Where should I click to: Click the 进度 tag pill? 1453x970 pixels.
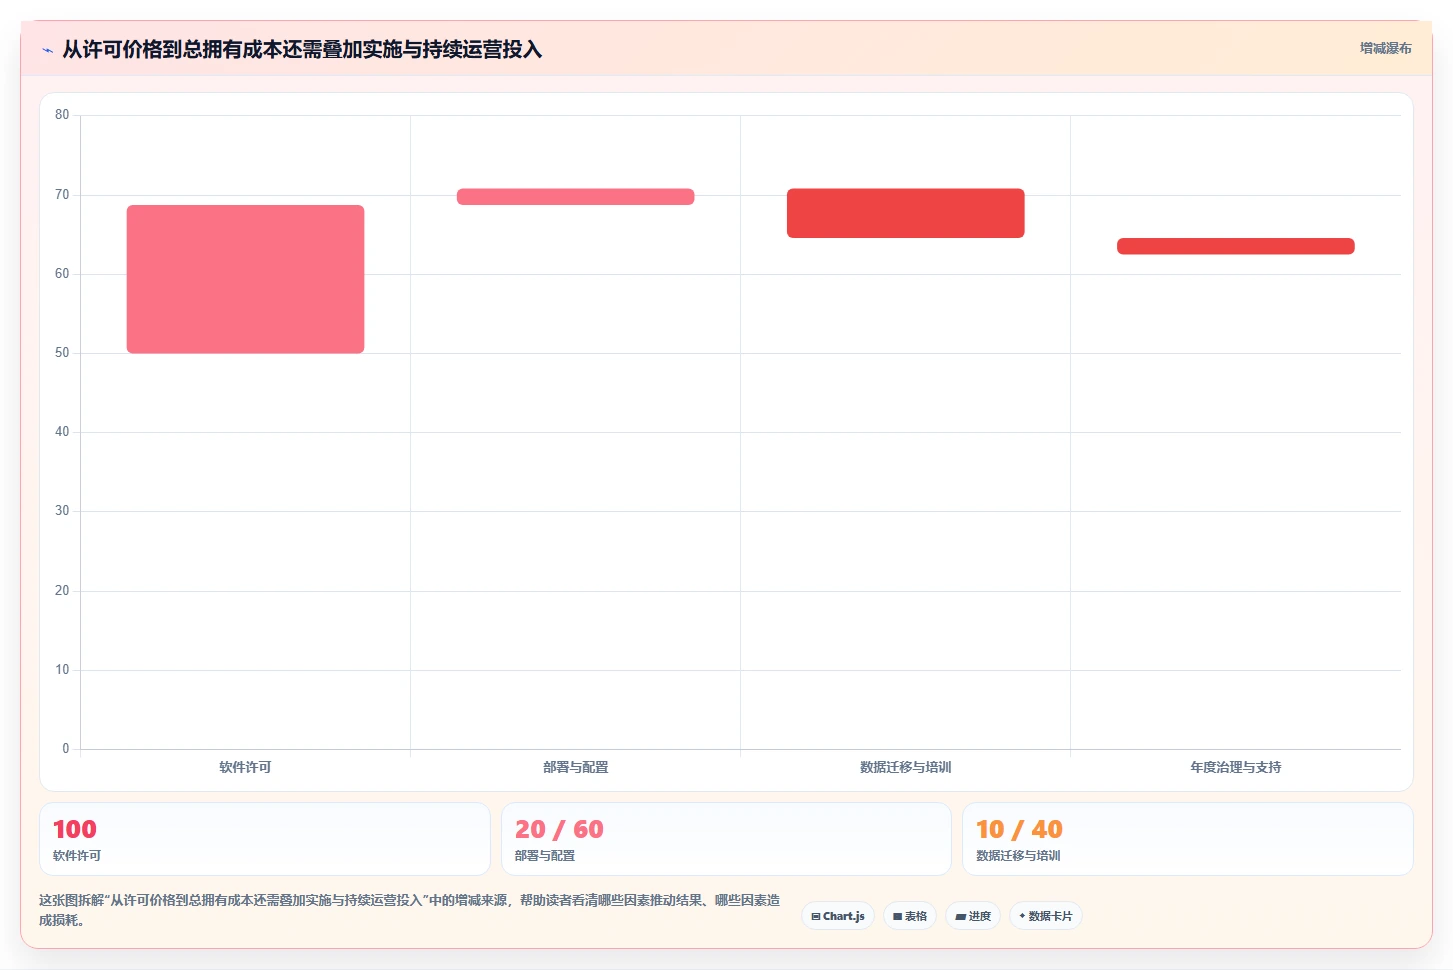[973, 916]
